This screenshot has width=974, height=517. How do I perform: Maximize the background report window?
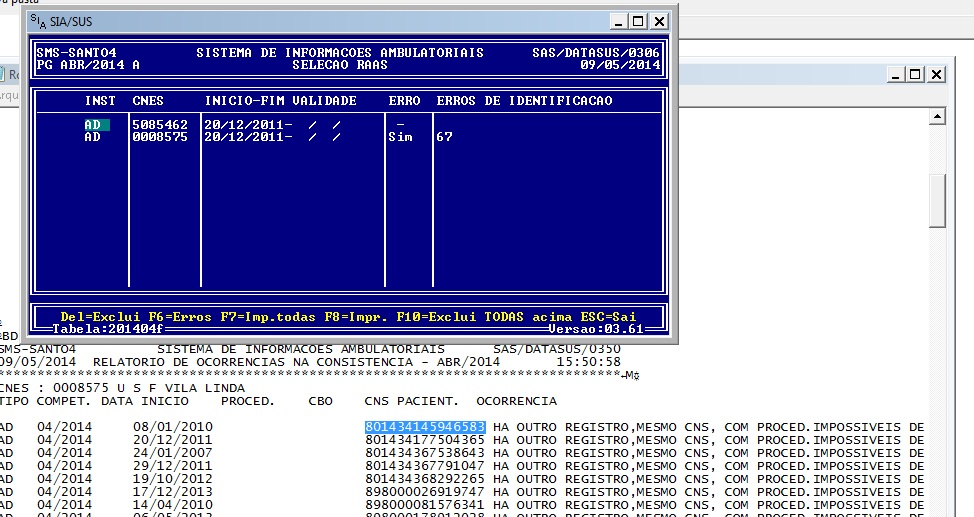click(914, 74)
